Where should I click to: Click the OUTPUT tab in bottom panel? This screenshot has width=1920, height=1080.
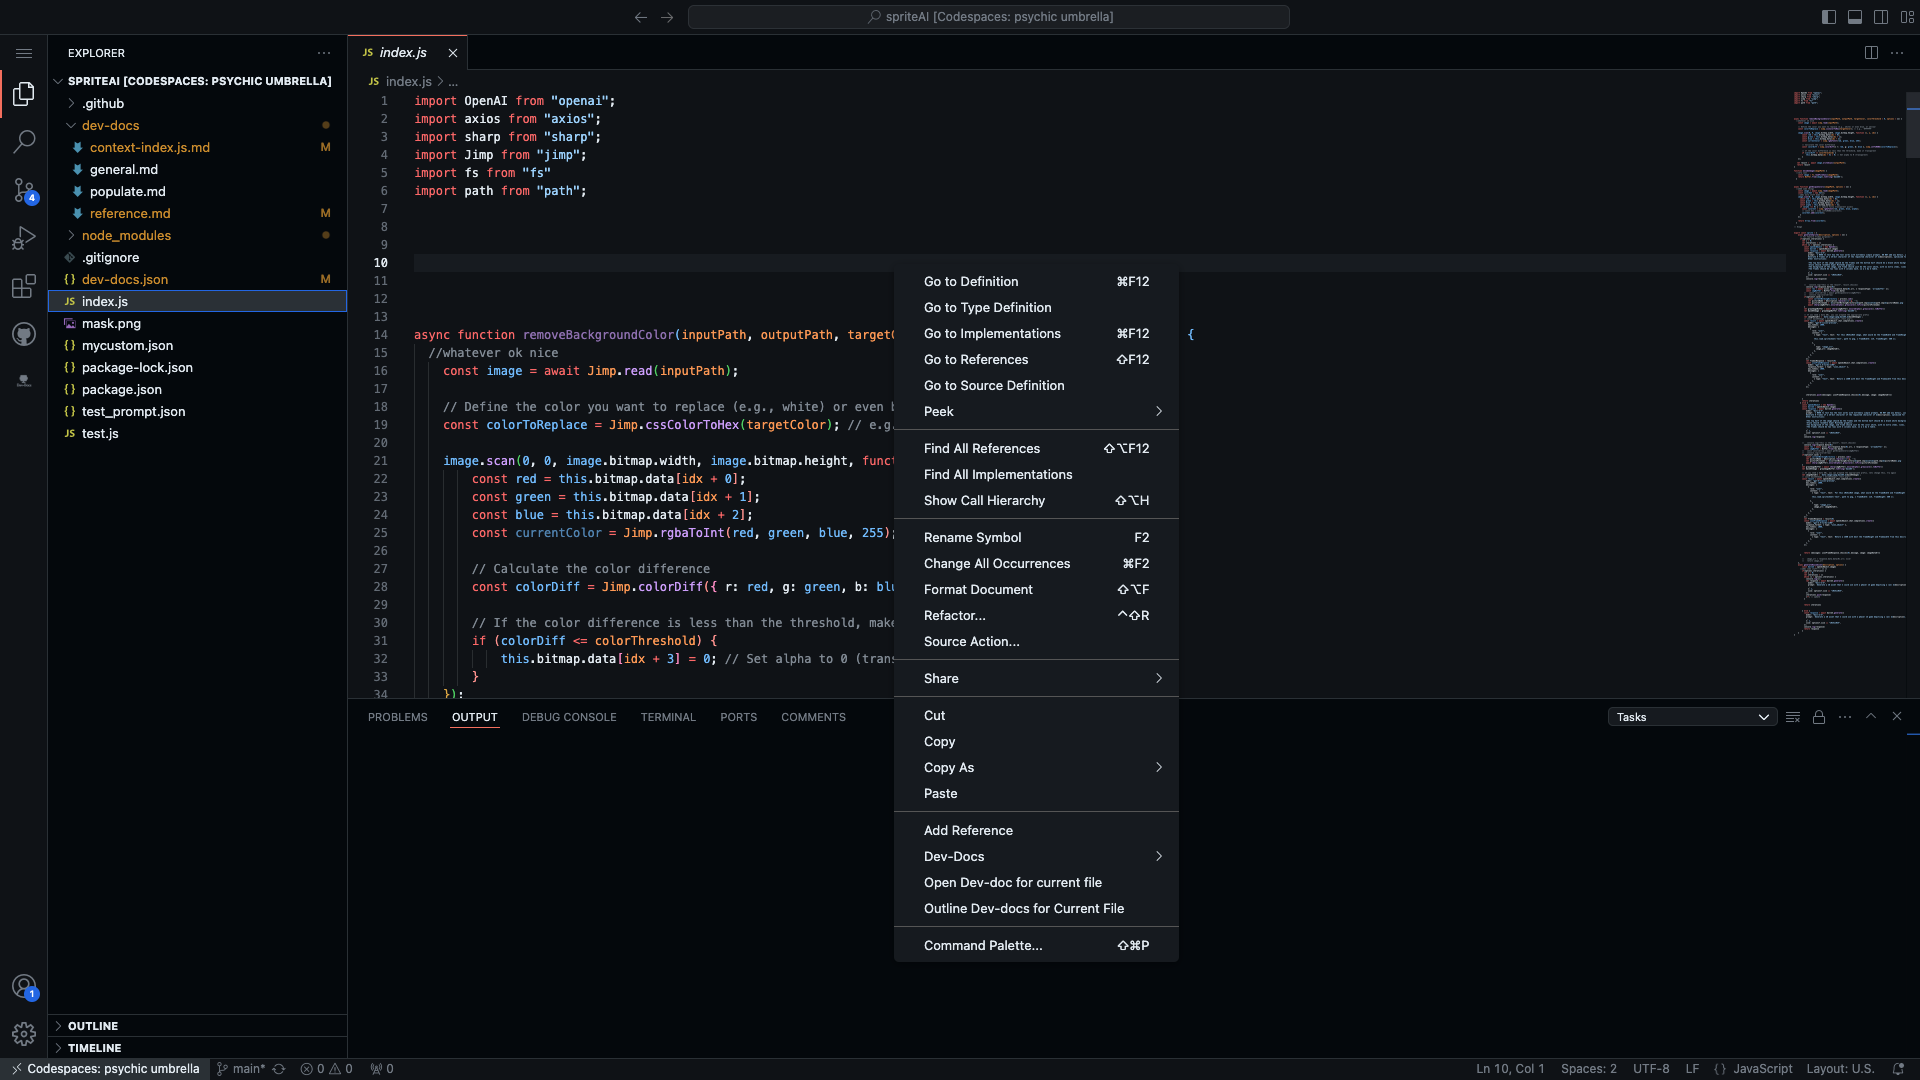[473, 716]
